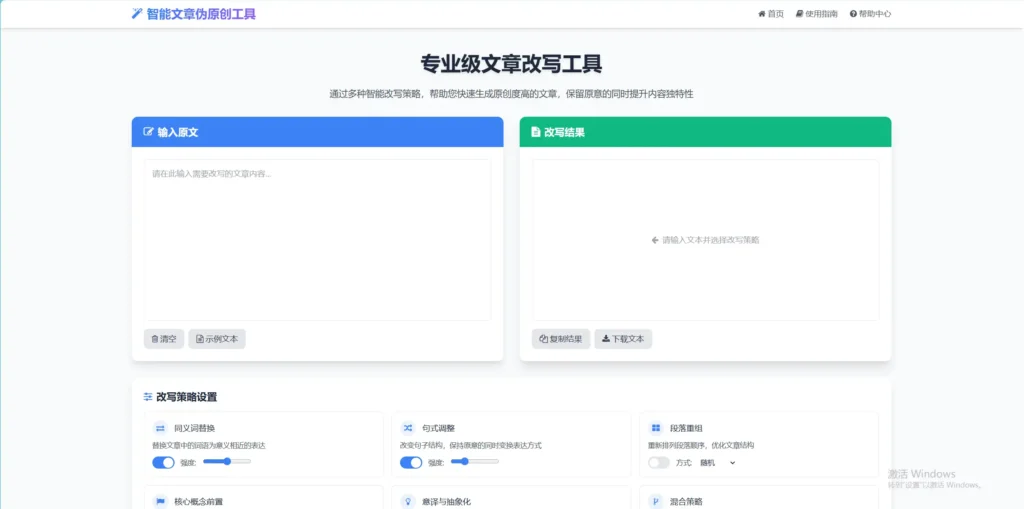The image size is (1024, 509).
Task: Click the magic wand logo icon
Action: coord(136,14)
